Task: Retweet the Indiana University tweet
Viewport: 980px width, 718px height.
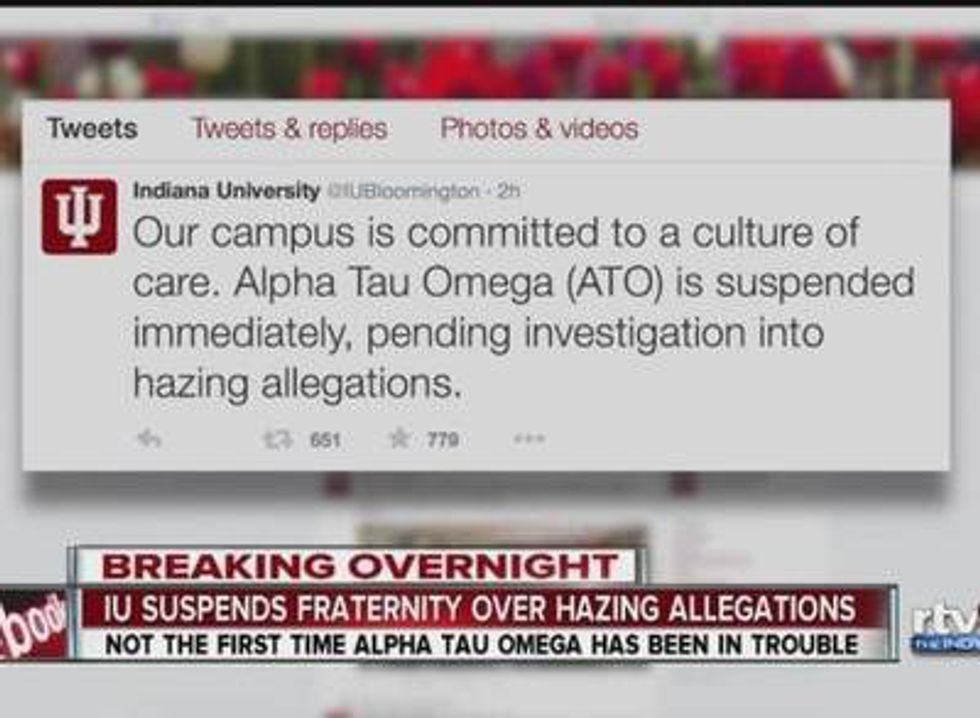Action: point(277,440)
